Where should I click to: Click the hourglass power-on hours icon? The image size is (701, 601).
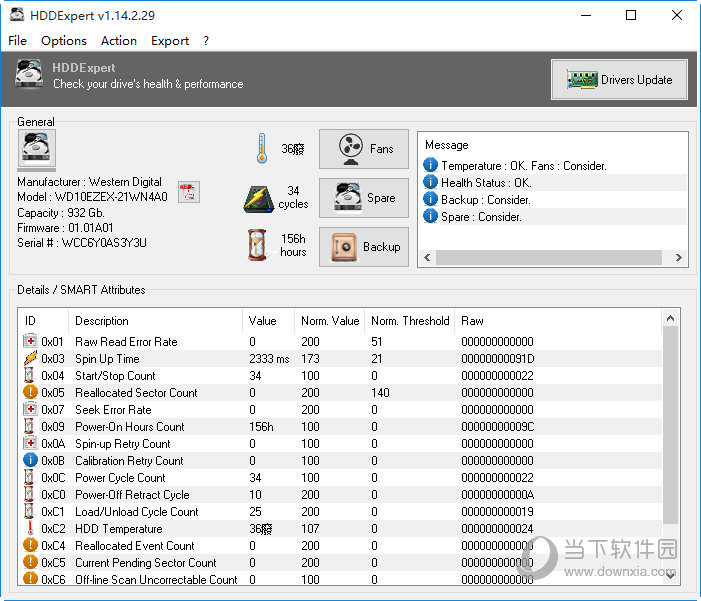coord(259,246)
